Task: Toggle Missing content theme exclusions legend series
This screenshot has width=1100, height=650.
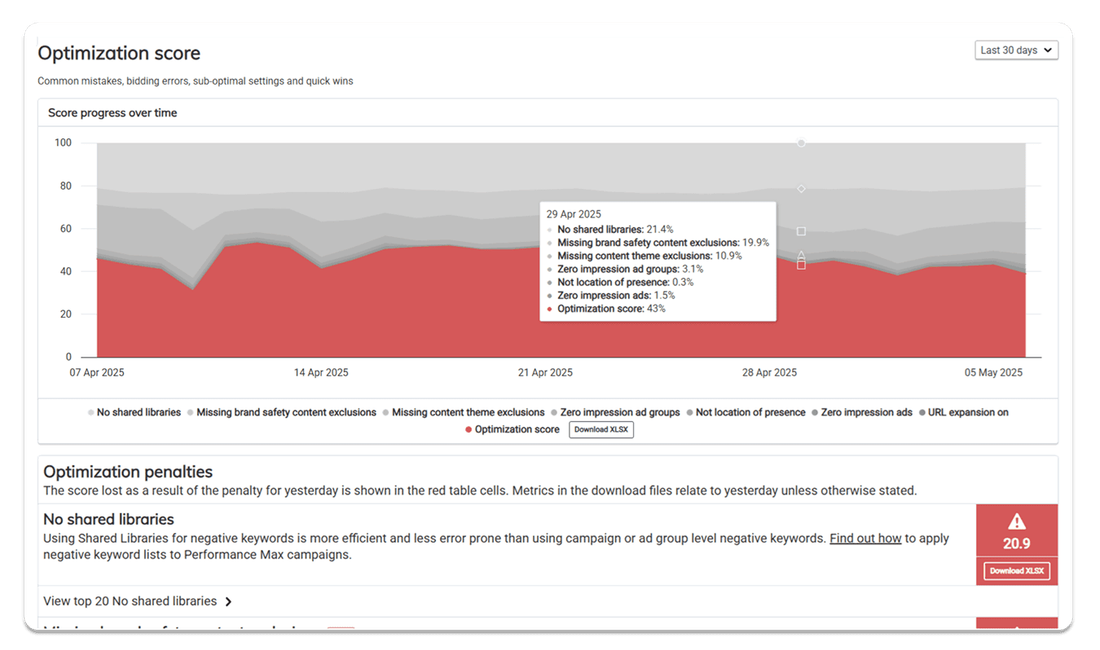Action: pyautogui.click(x=463, y=412)
